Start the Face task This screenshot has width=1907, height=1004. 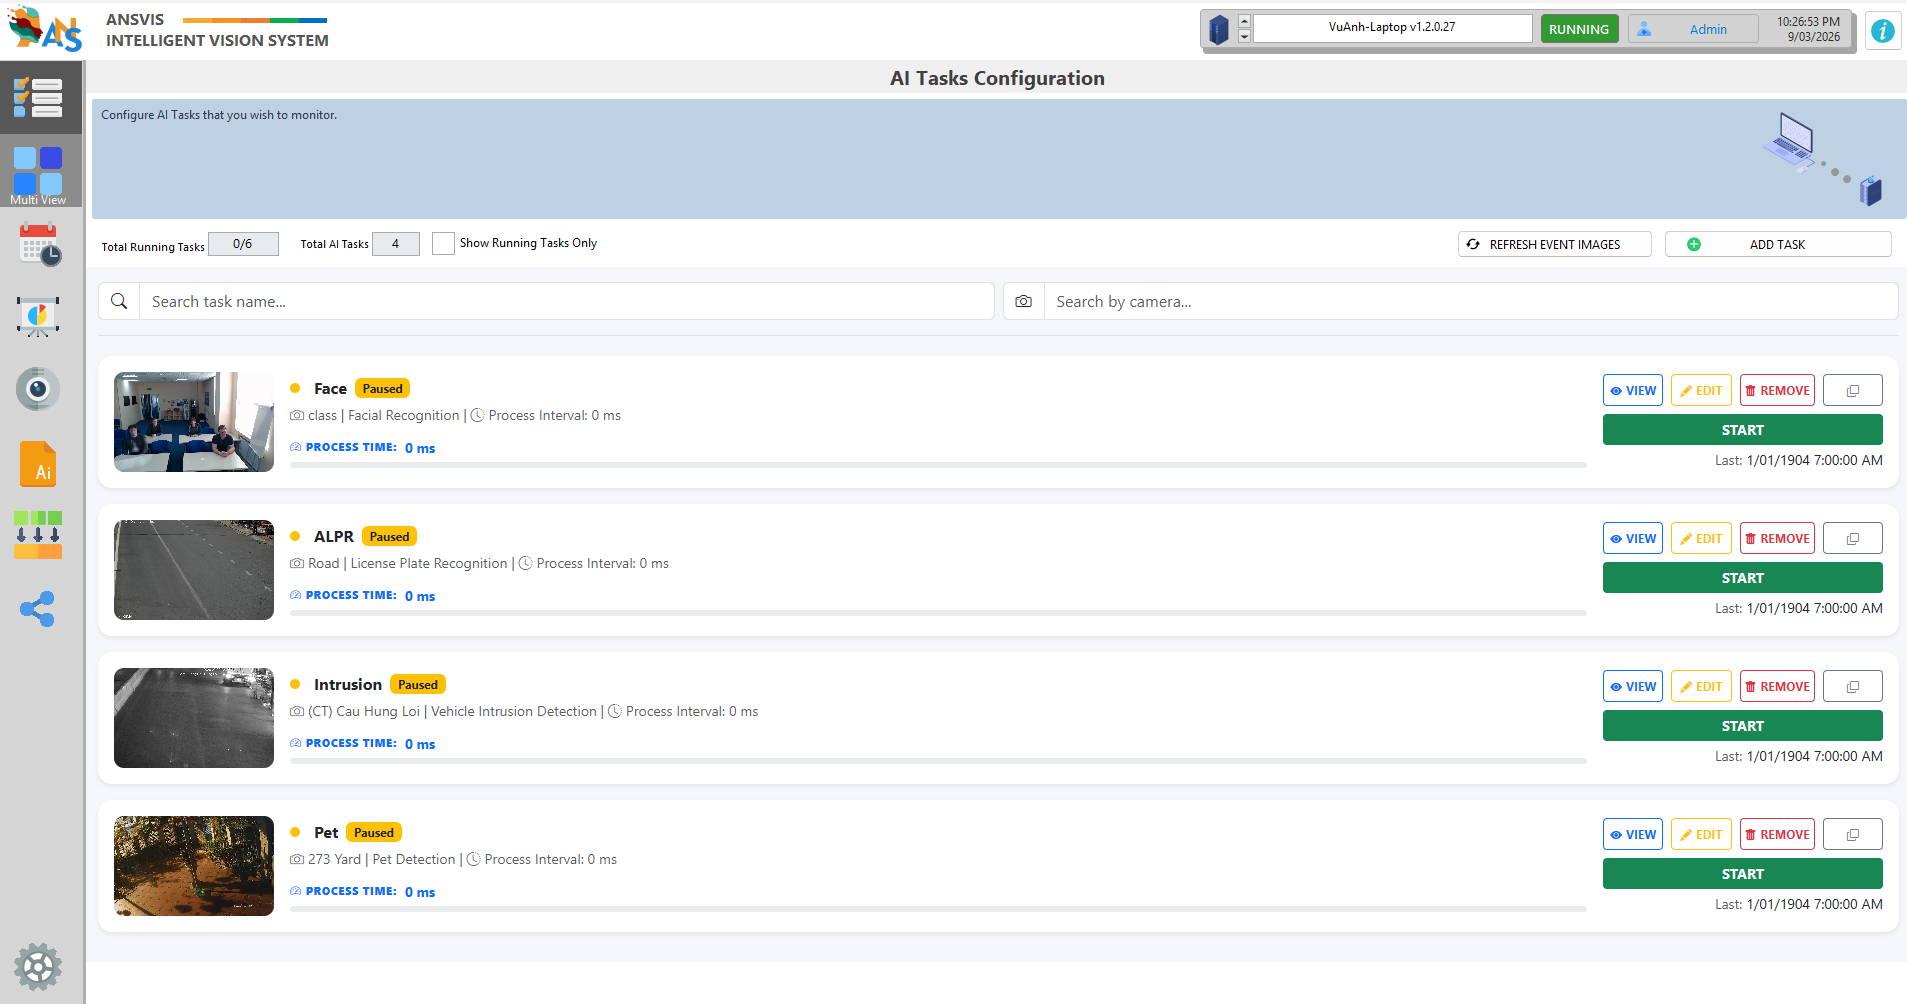coord(1742,430)
